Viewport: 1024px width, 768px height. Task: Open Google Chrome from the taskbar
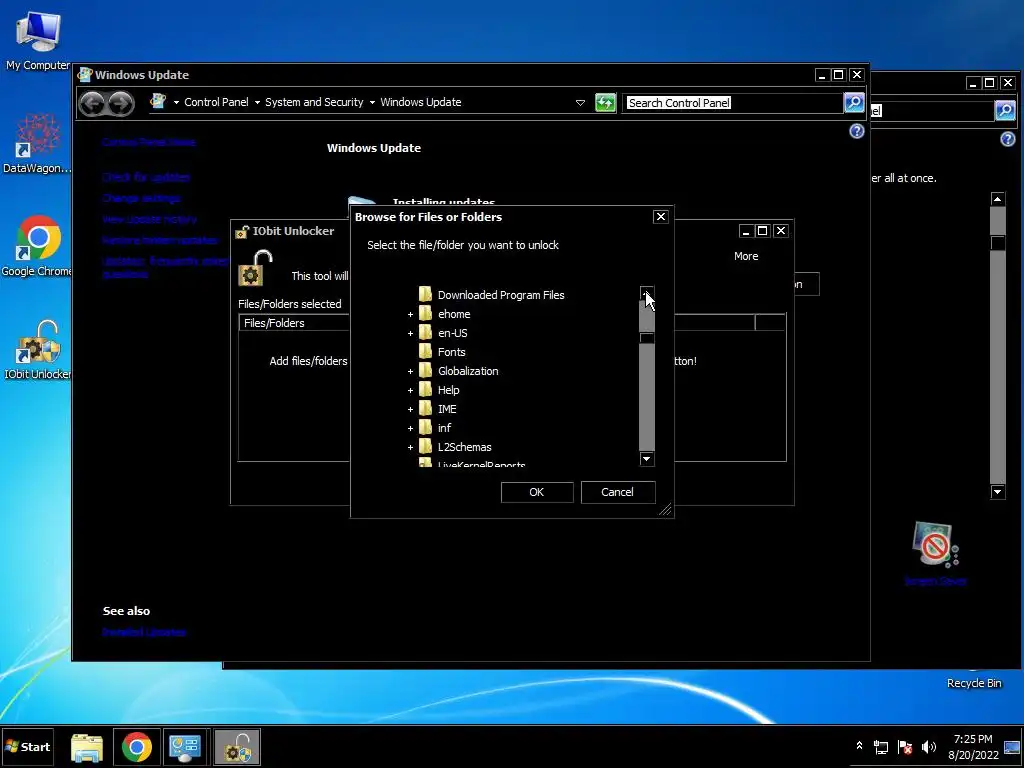(x=136, y=747)
